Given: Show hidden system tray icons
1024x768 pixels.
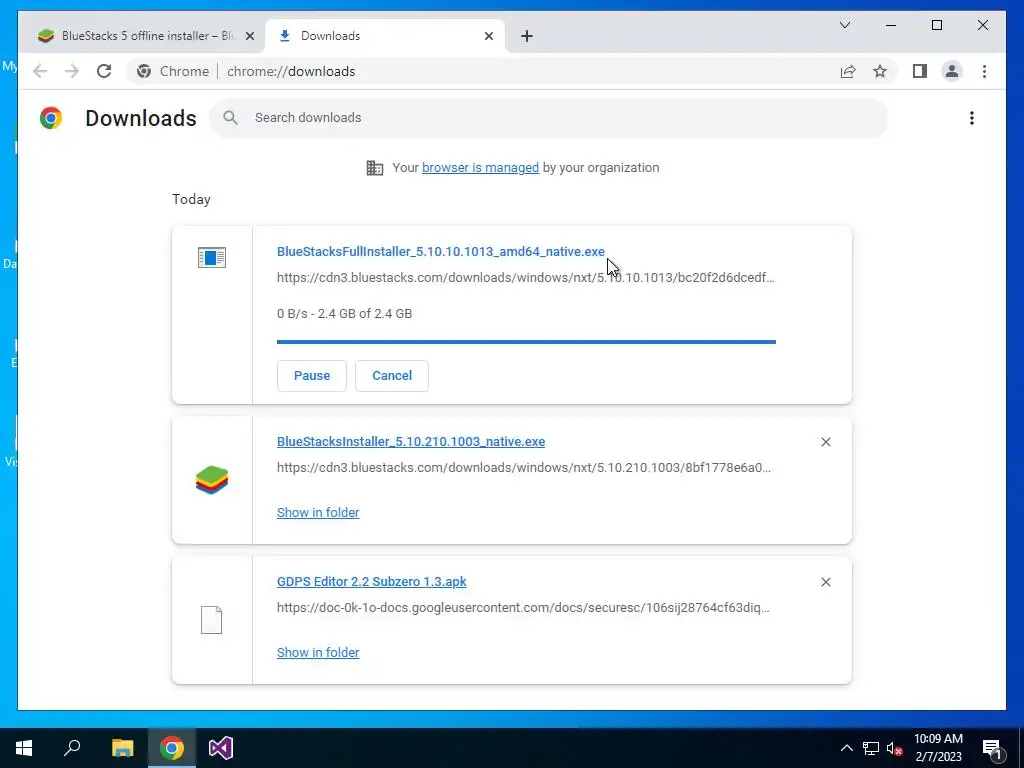Looking at the screenshot, I should pos(846,748).
